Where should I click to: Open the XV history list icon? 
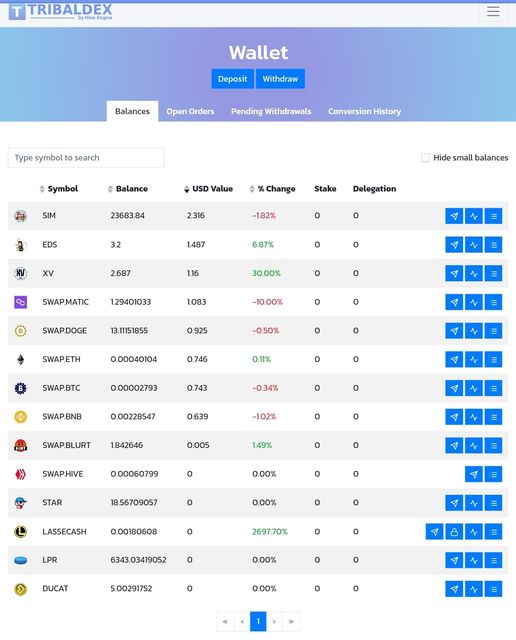[494, 273]
